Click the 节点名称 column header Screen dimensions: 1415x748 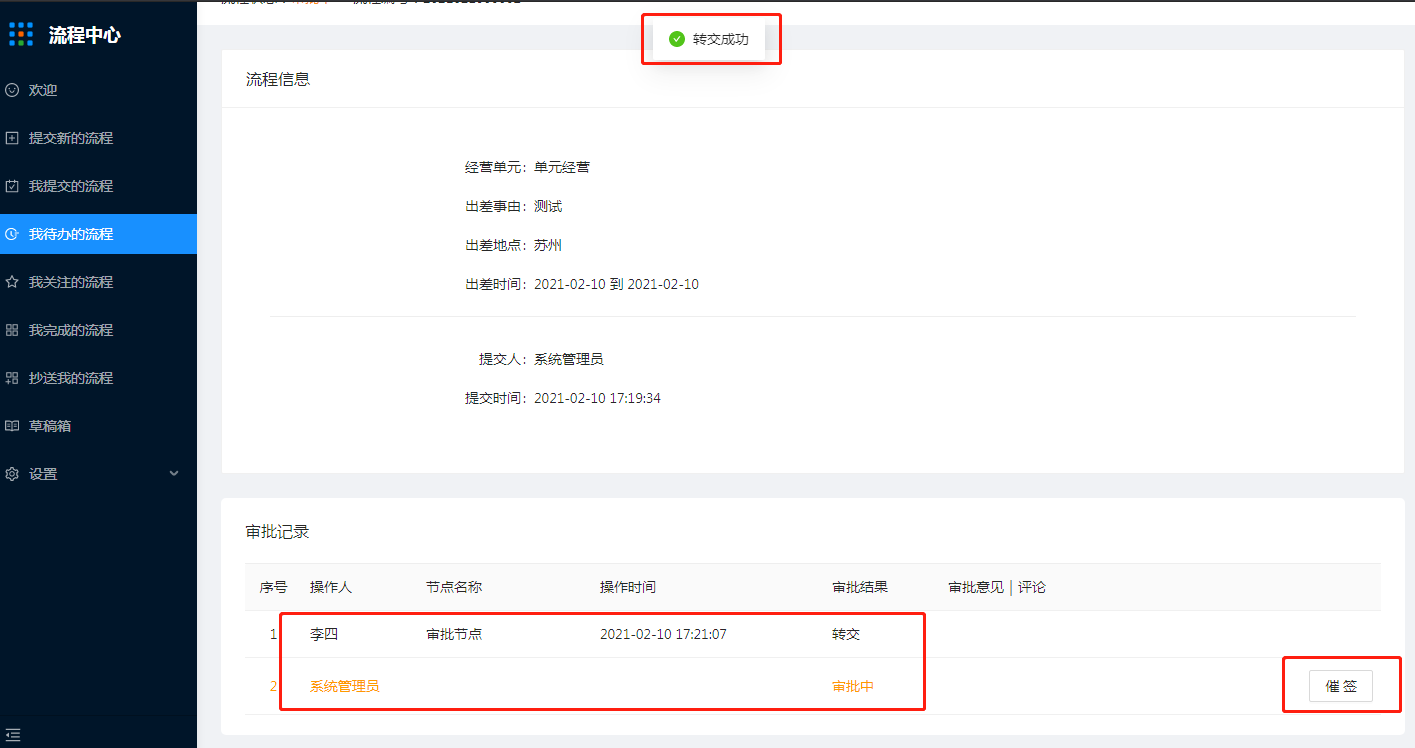454,587
